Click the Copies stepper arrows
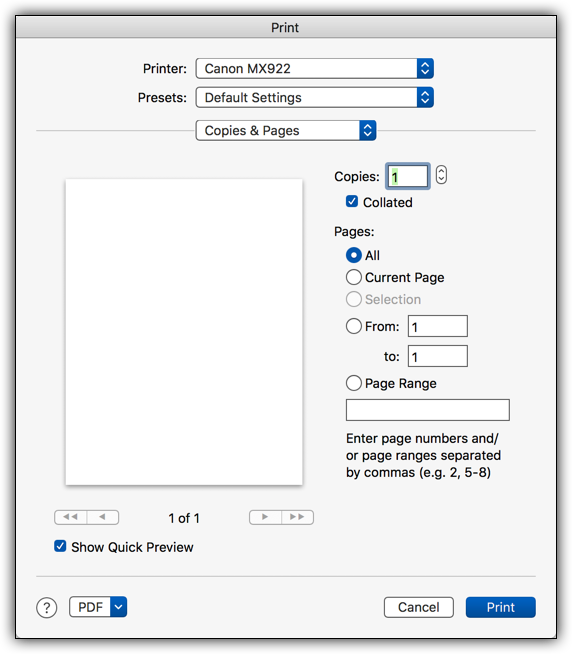572x654 pixels. tap(441, 175)
